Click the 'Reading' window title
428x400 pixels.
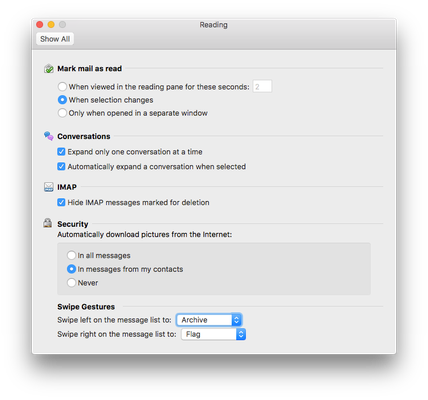point(213,25)
